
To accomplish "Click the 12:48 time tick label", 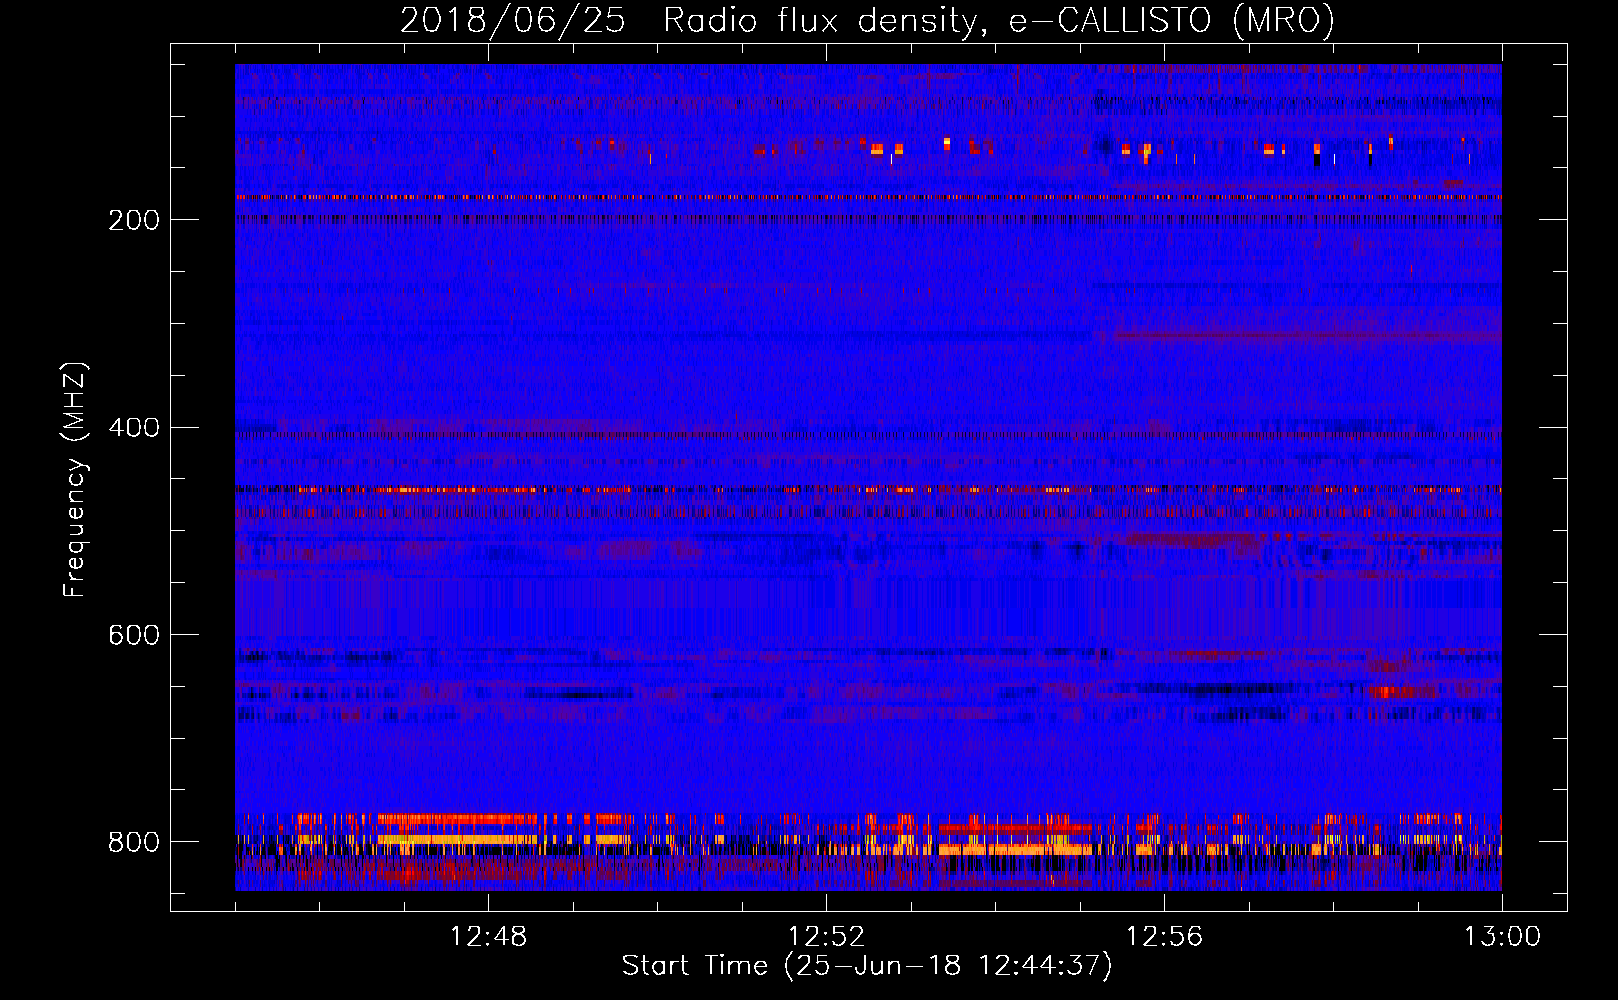I will [x=488, y=937].
